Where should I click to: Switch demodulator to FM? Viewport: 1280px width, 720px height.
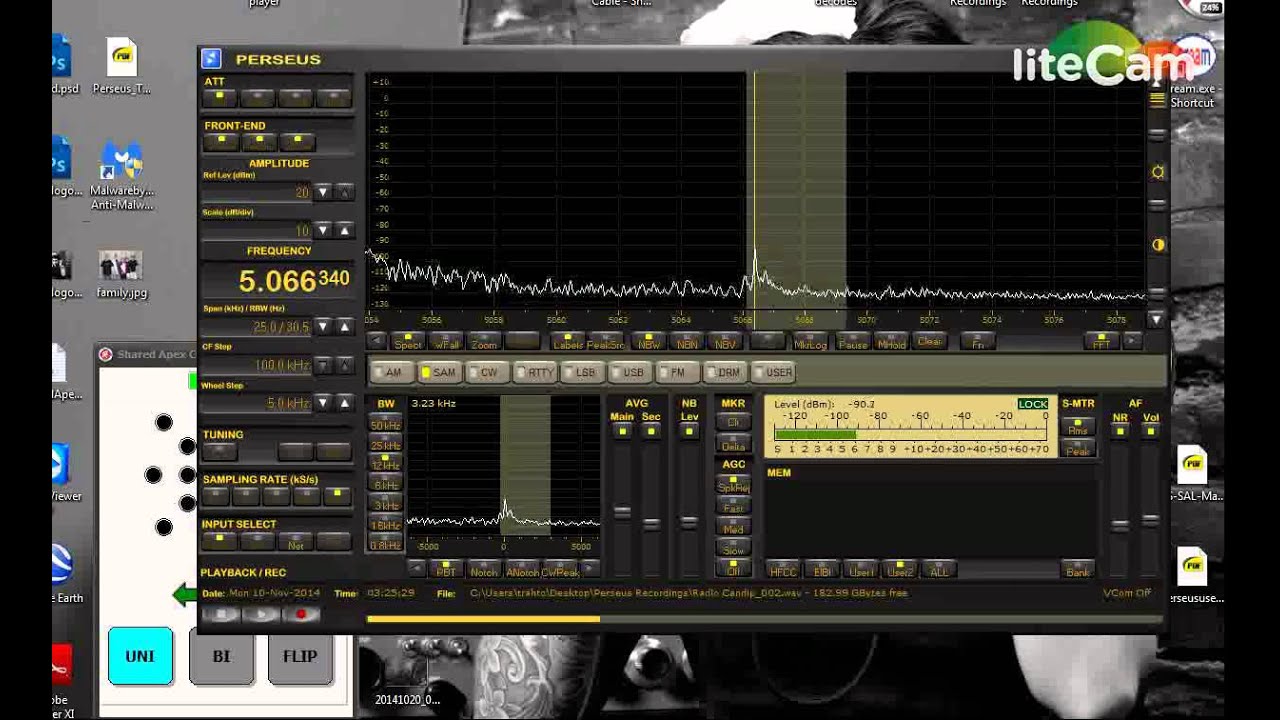[676, 372]
